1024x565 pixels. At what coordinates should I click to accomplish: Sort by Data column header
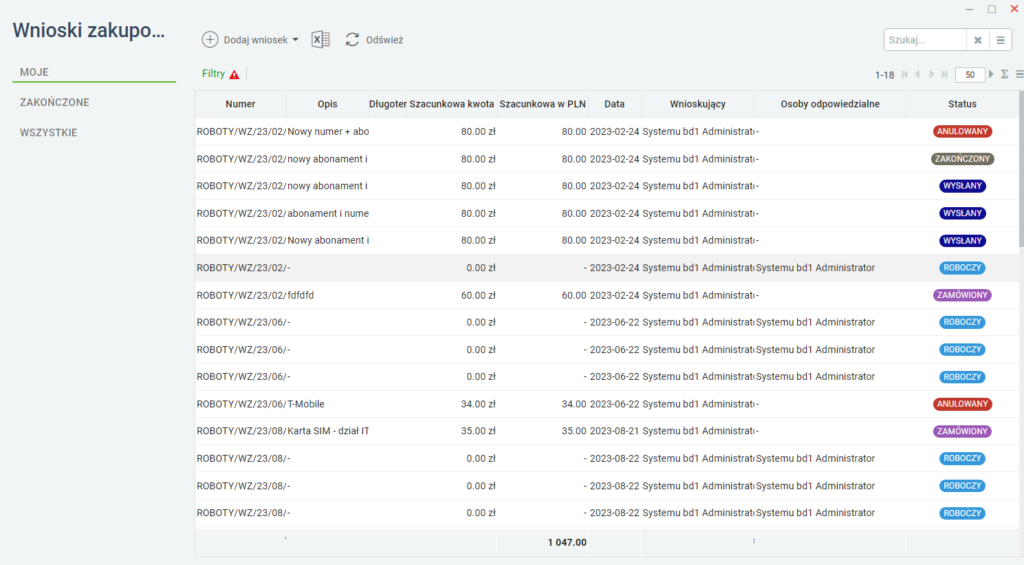tap(614, 104)
